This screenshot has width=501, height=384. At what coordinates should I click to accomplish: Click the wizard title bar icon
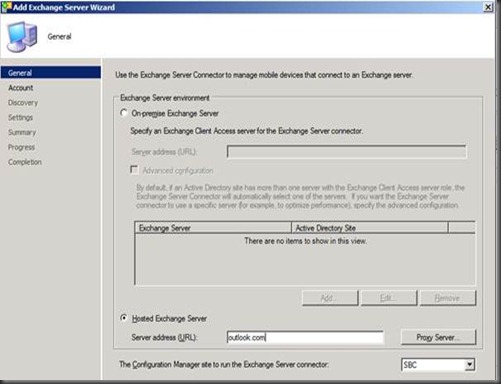pos(6,7)
